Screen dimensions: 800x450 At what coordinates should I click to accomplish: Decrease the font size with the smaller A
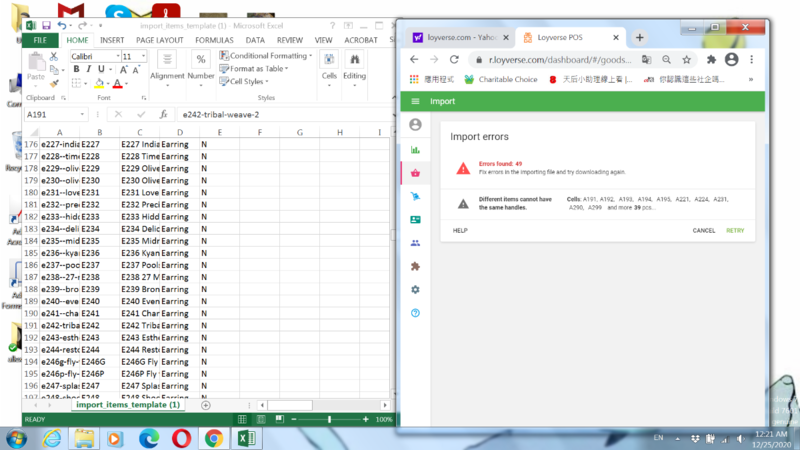point(136,69)
